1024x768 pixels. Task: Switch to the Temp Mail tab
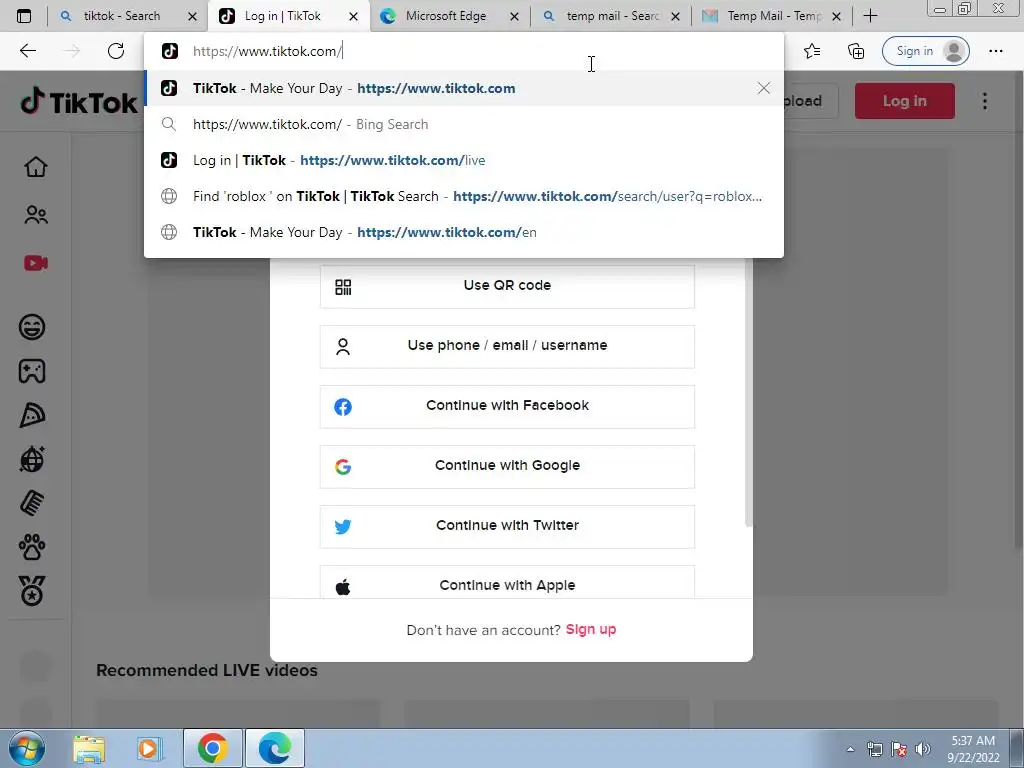pyautogui.click(x=773, y=16)
